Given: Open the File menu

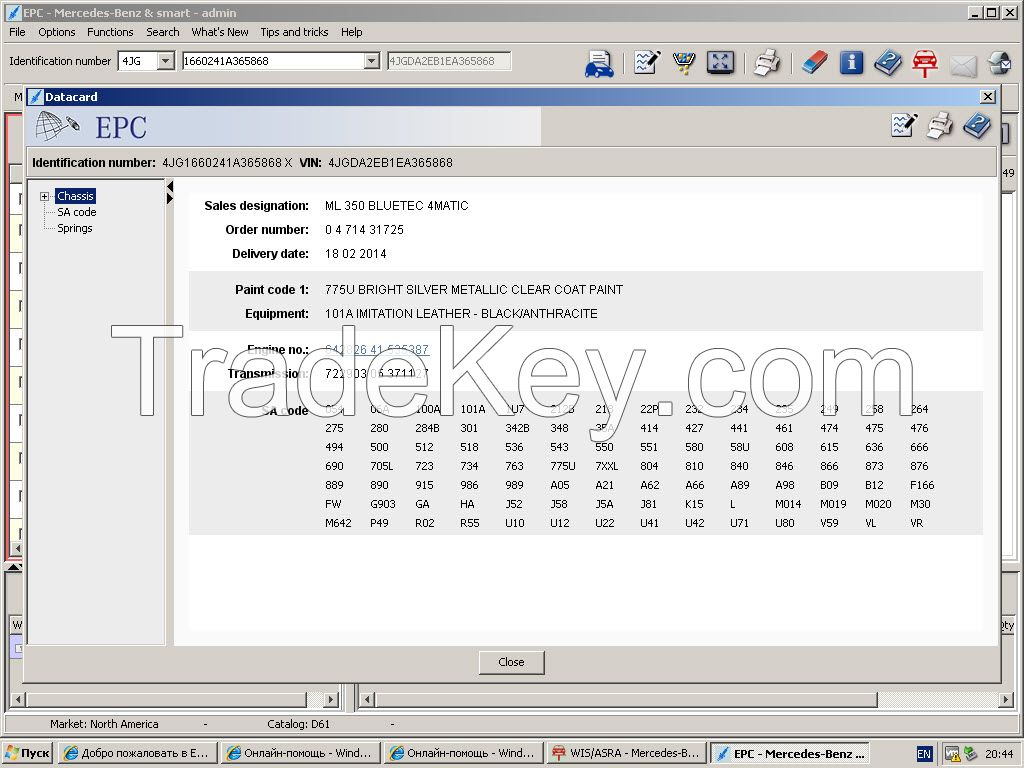Looking at the screenshot, I should coord(17,32).
